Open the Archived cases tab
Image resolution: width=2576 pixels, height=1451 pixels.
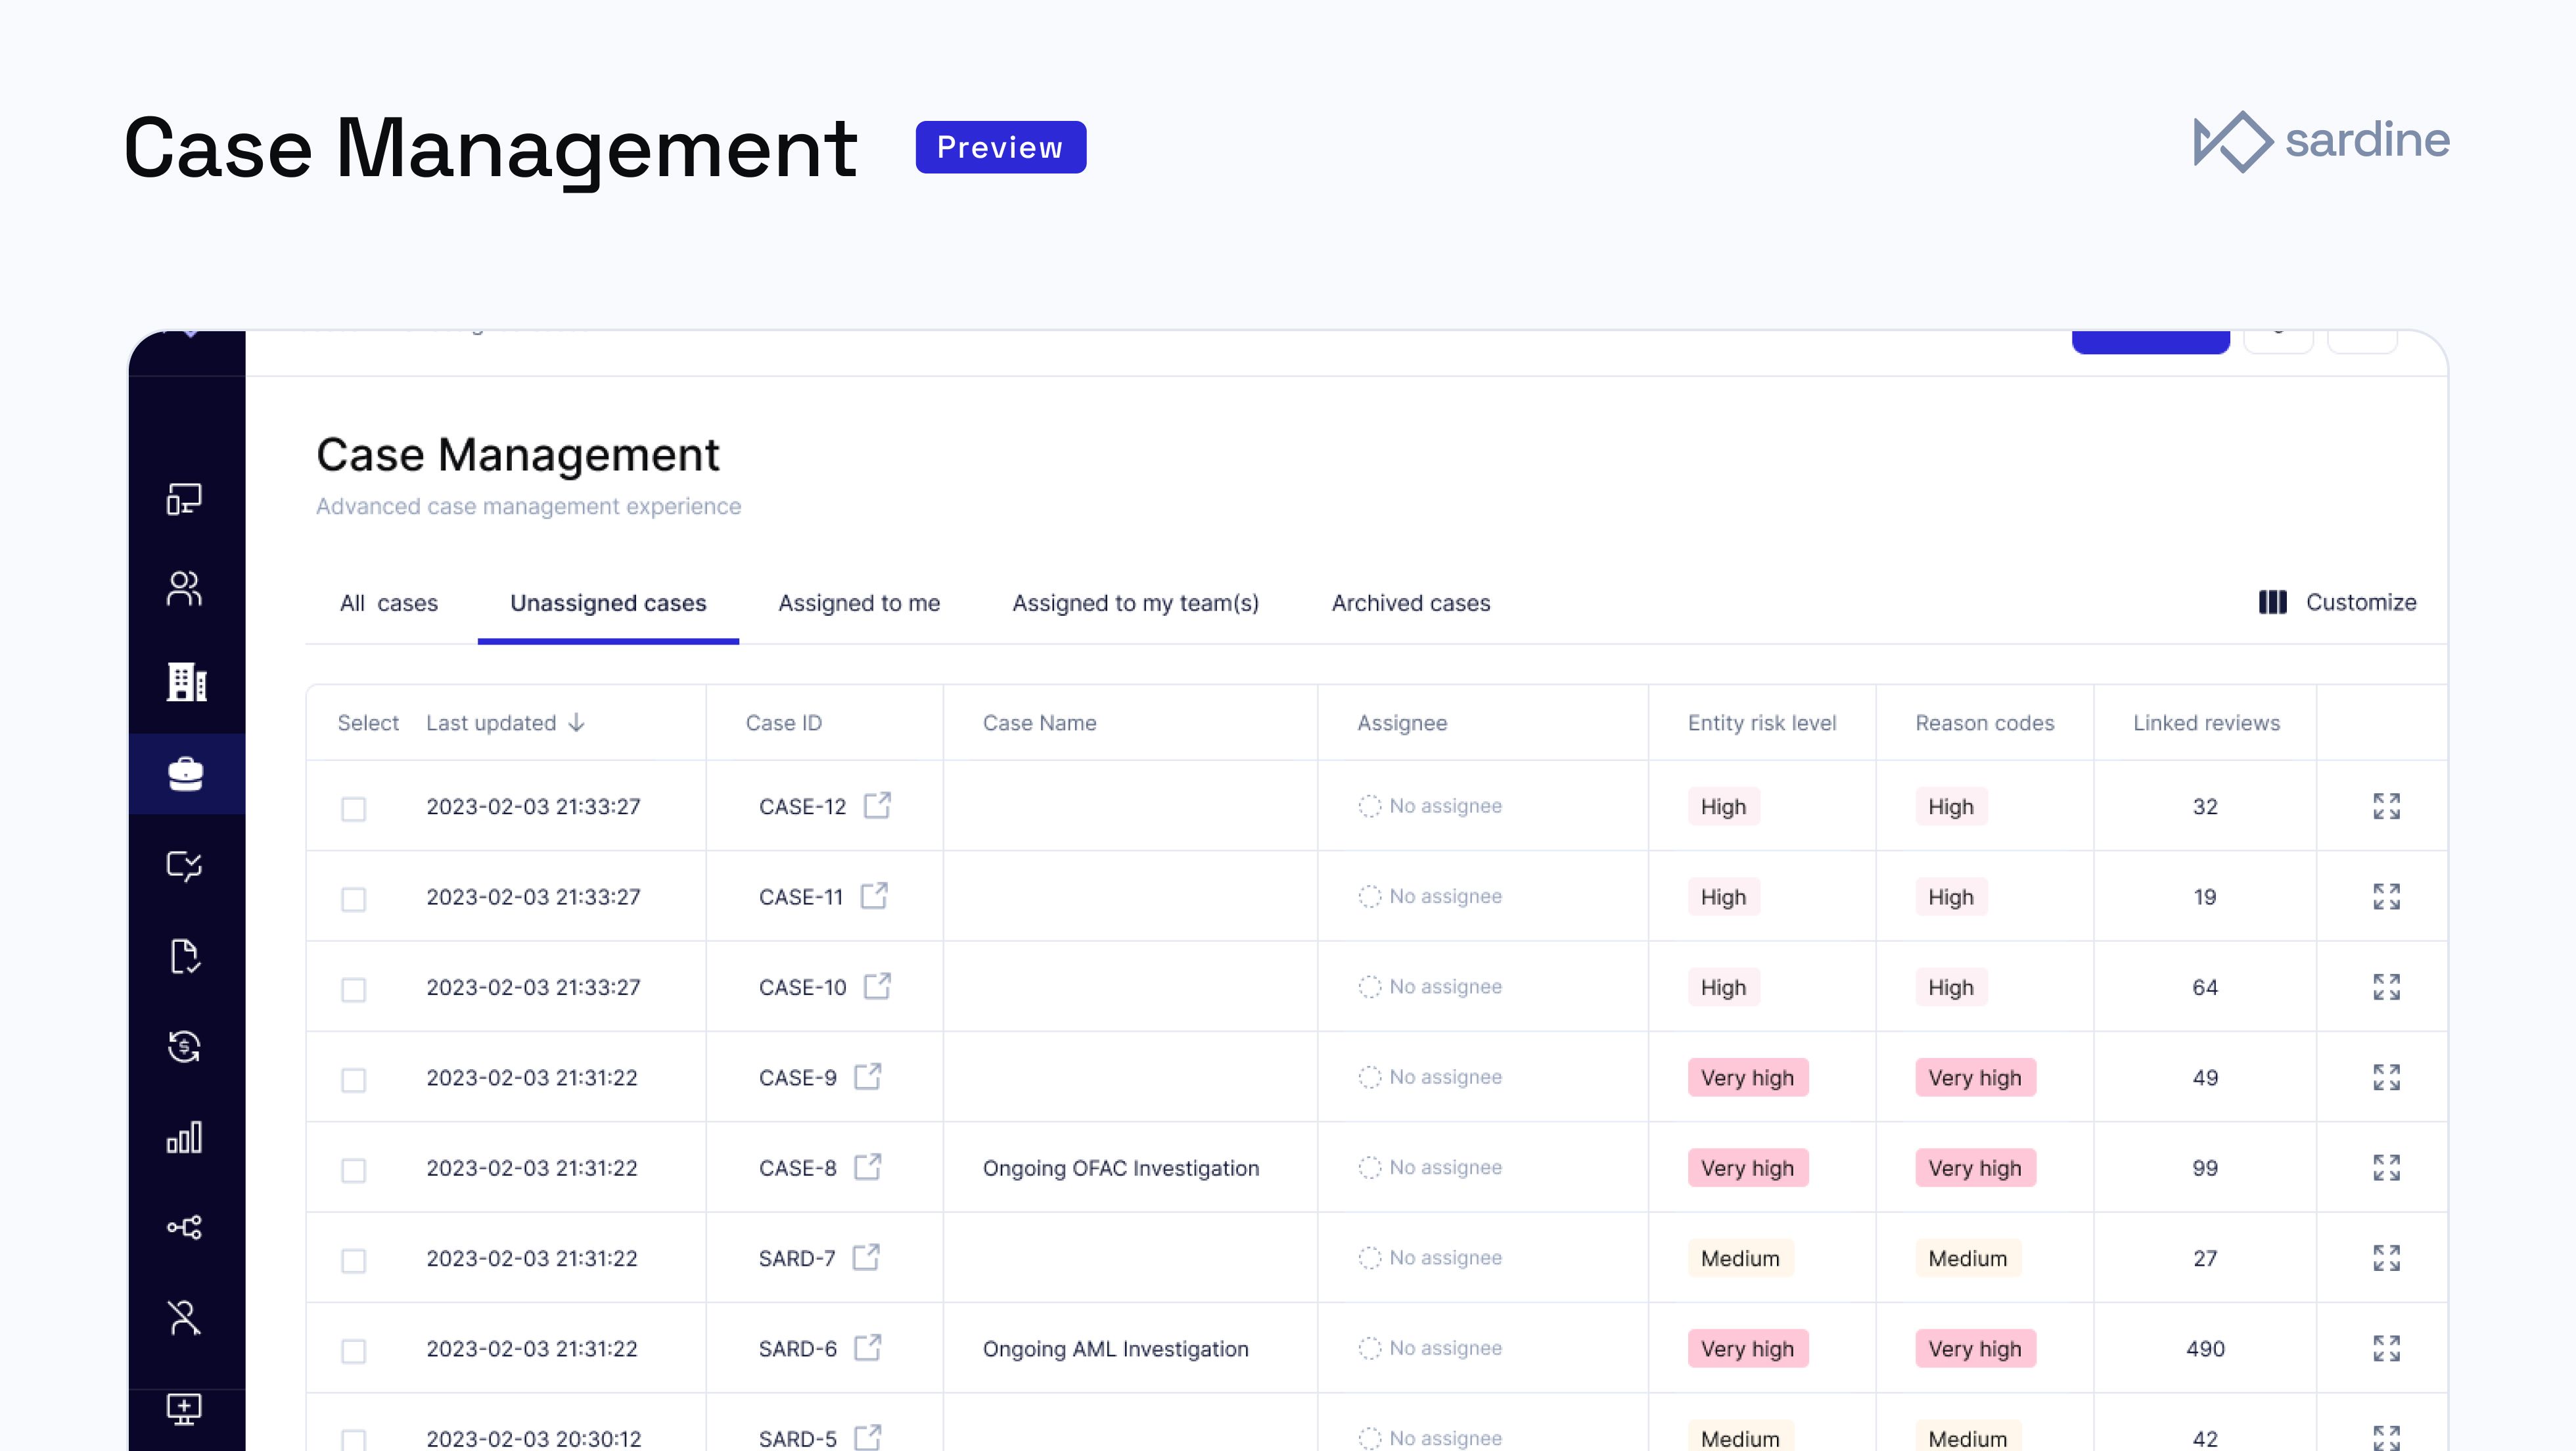(1410, 603)
